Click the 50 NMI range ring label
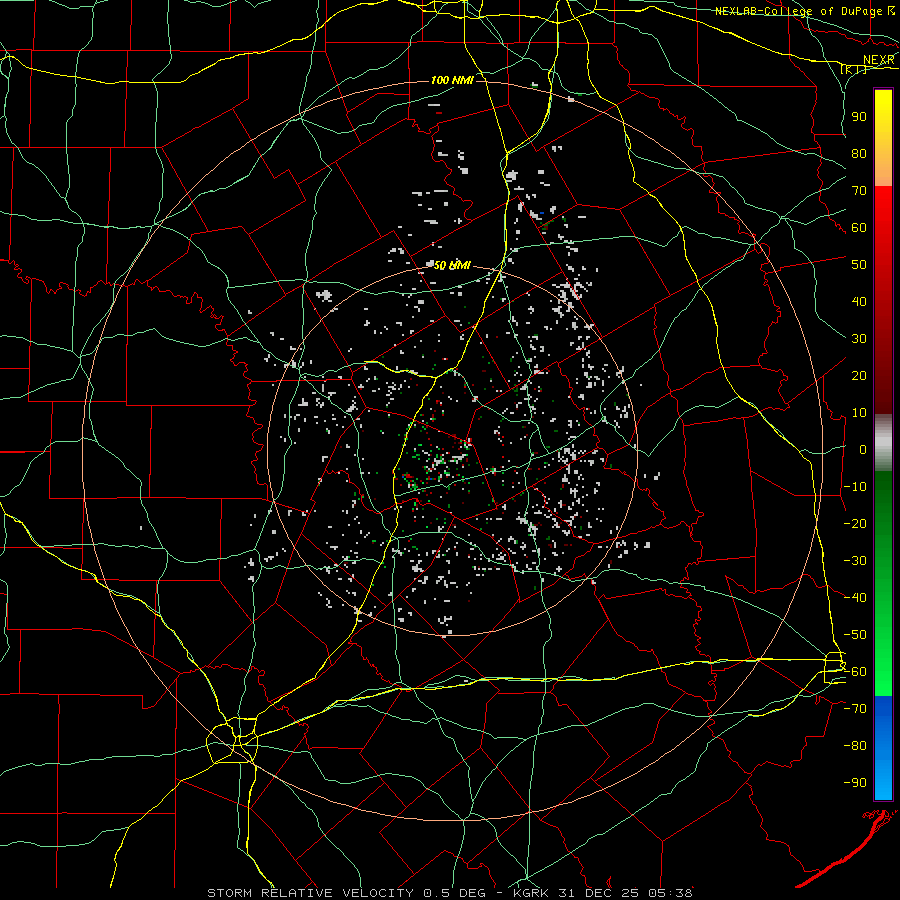 (452, 265)
